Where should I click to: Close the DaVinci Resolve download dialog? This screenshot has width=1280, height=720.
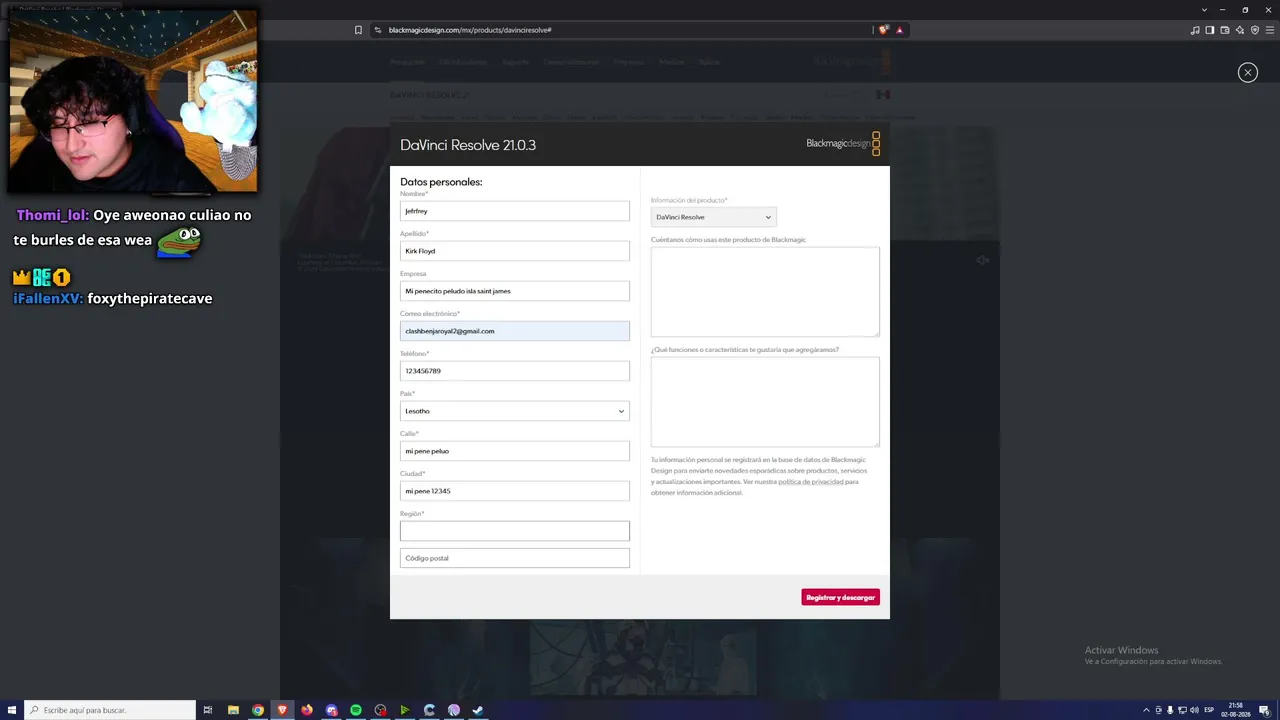tap(1247, 72)
